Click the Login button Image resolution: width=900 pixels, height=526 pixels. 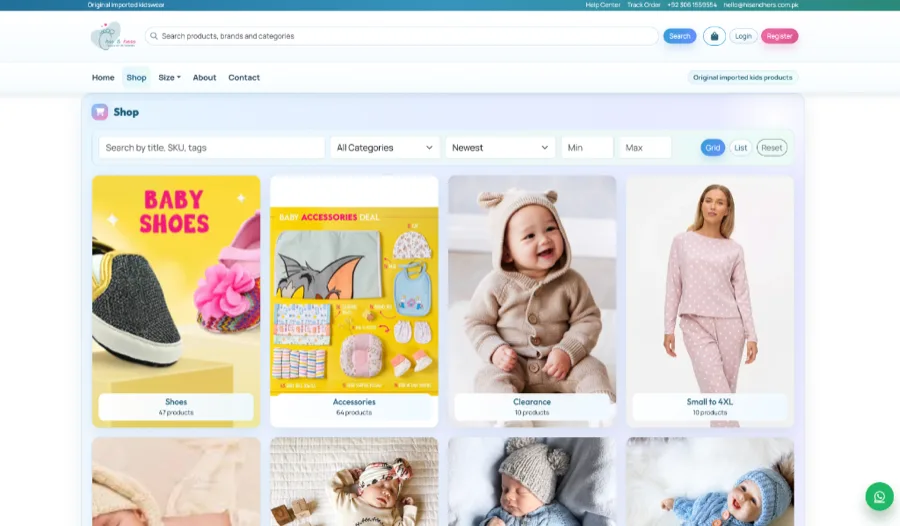pyautogui.click(x=743, y=36)
